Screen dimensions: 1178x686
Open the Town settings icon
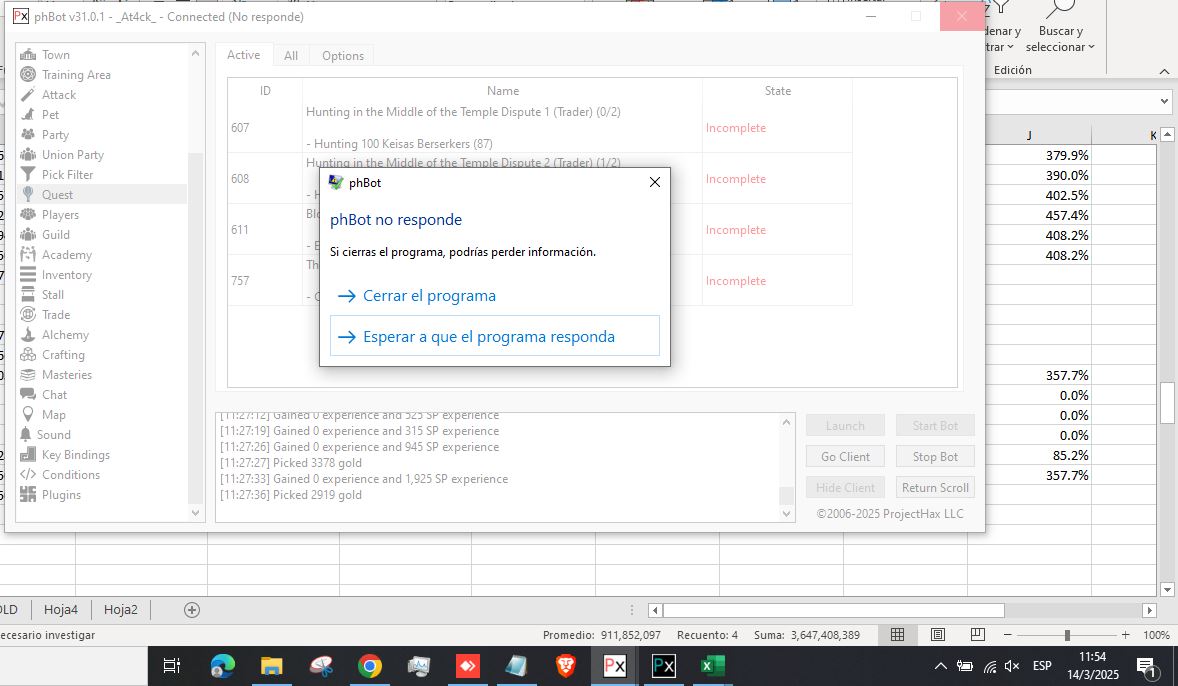(28, 55)
